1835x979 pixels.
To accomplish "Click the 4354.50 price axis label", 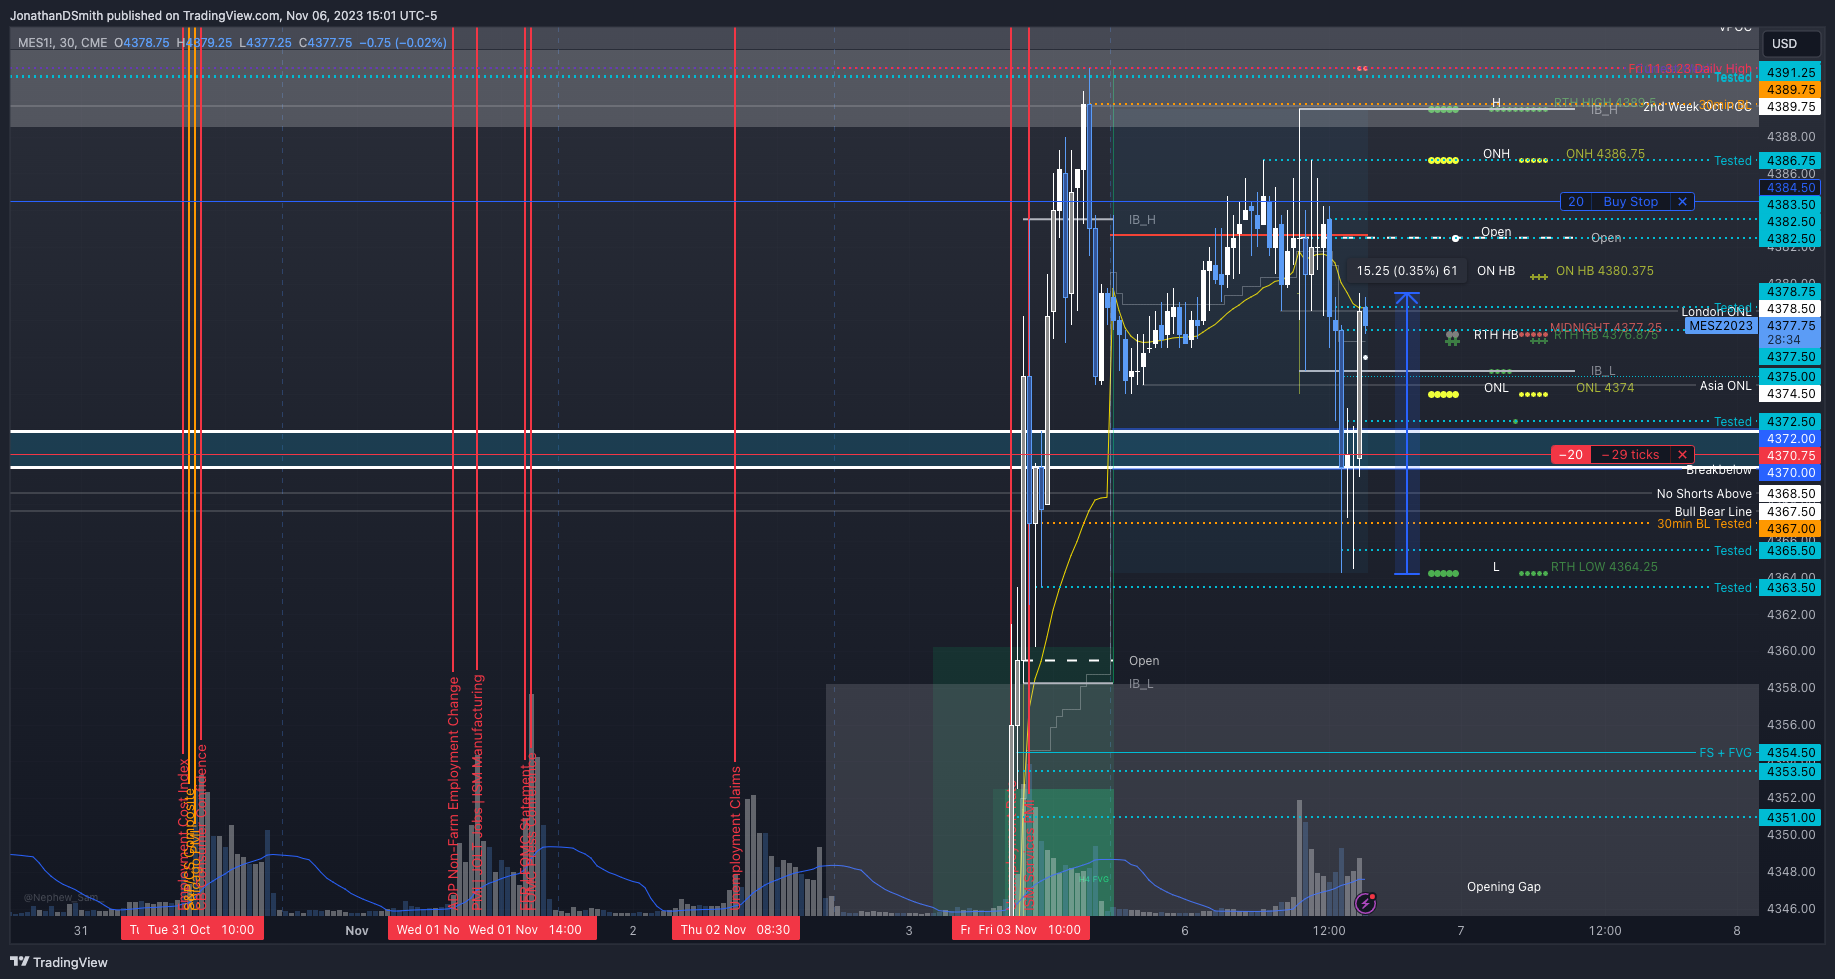I will pyautogui.click(x=1791, y=752).
